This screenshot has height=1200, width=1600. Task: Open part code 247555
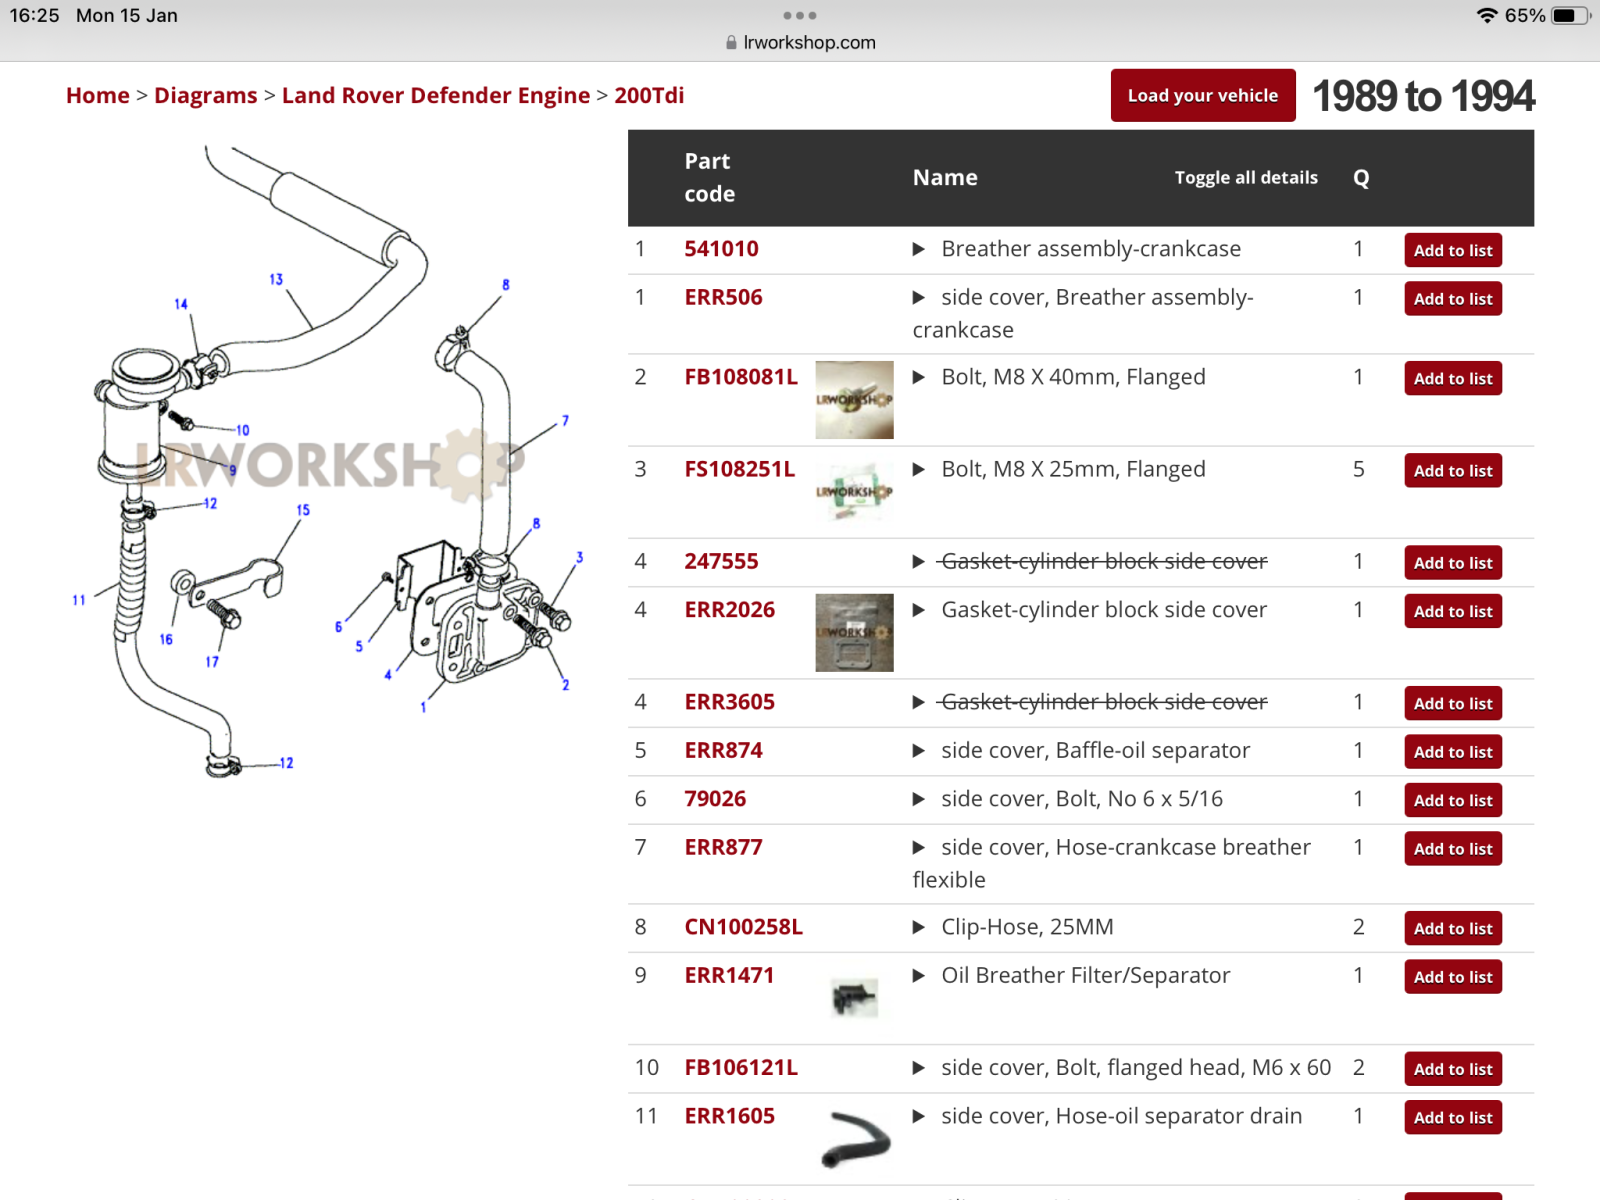[x=721, y=562]
